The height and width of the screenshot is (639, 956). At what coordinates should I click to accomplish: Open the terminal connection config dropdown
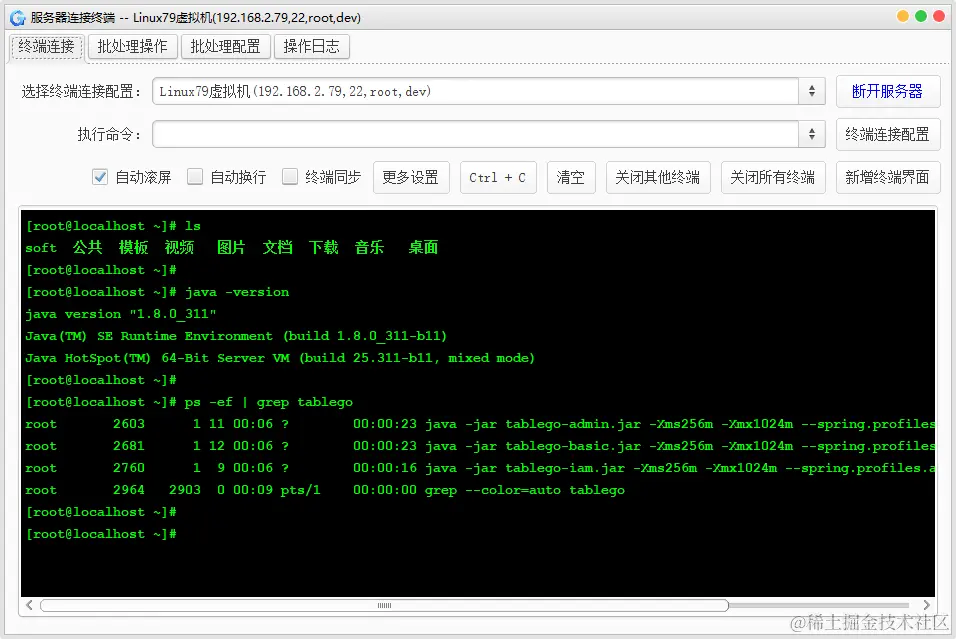pyautogui.click(x=488, y=91)
